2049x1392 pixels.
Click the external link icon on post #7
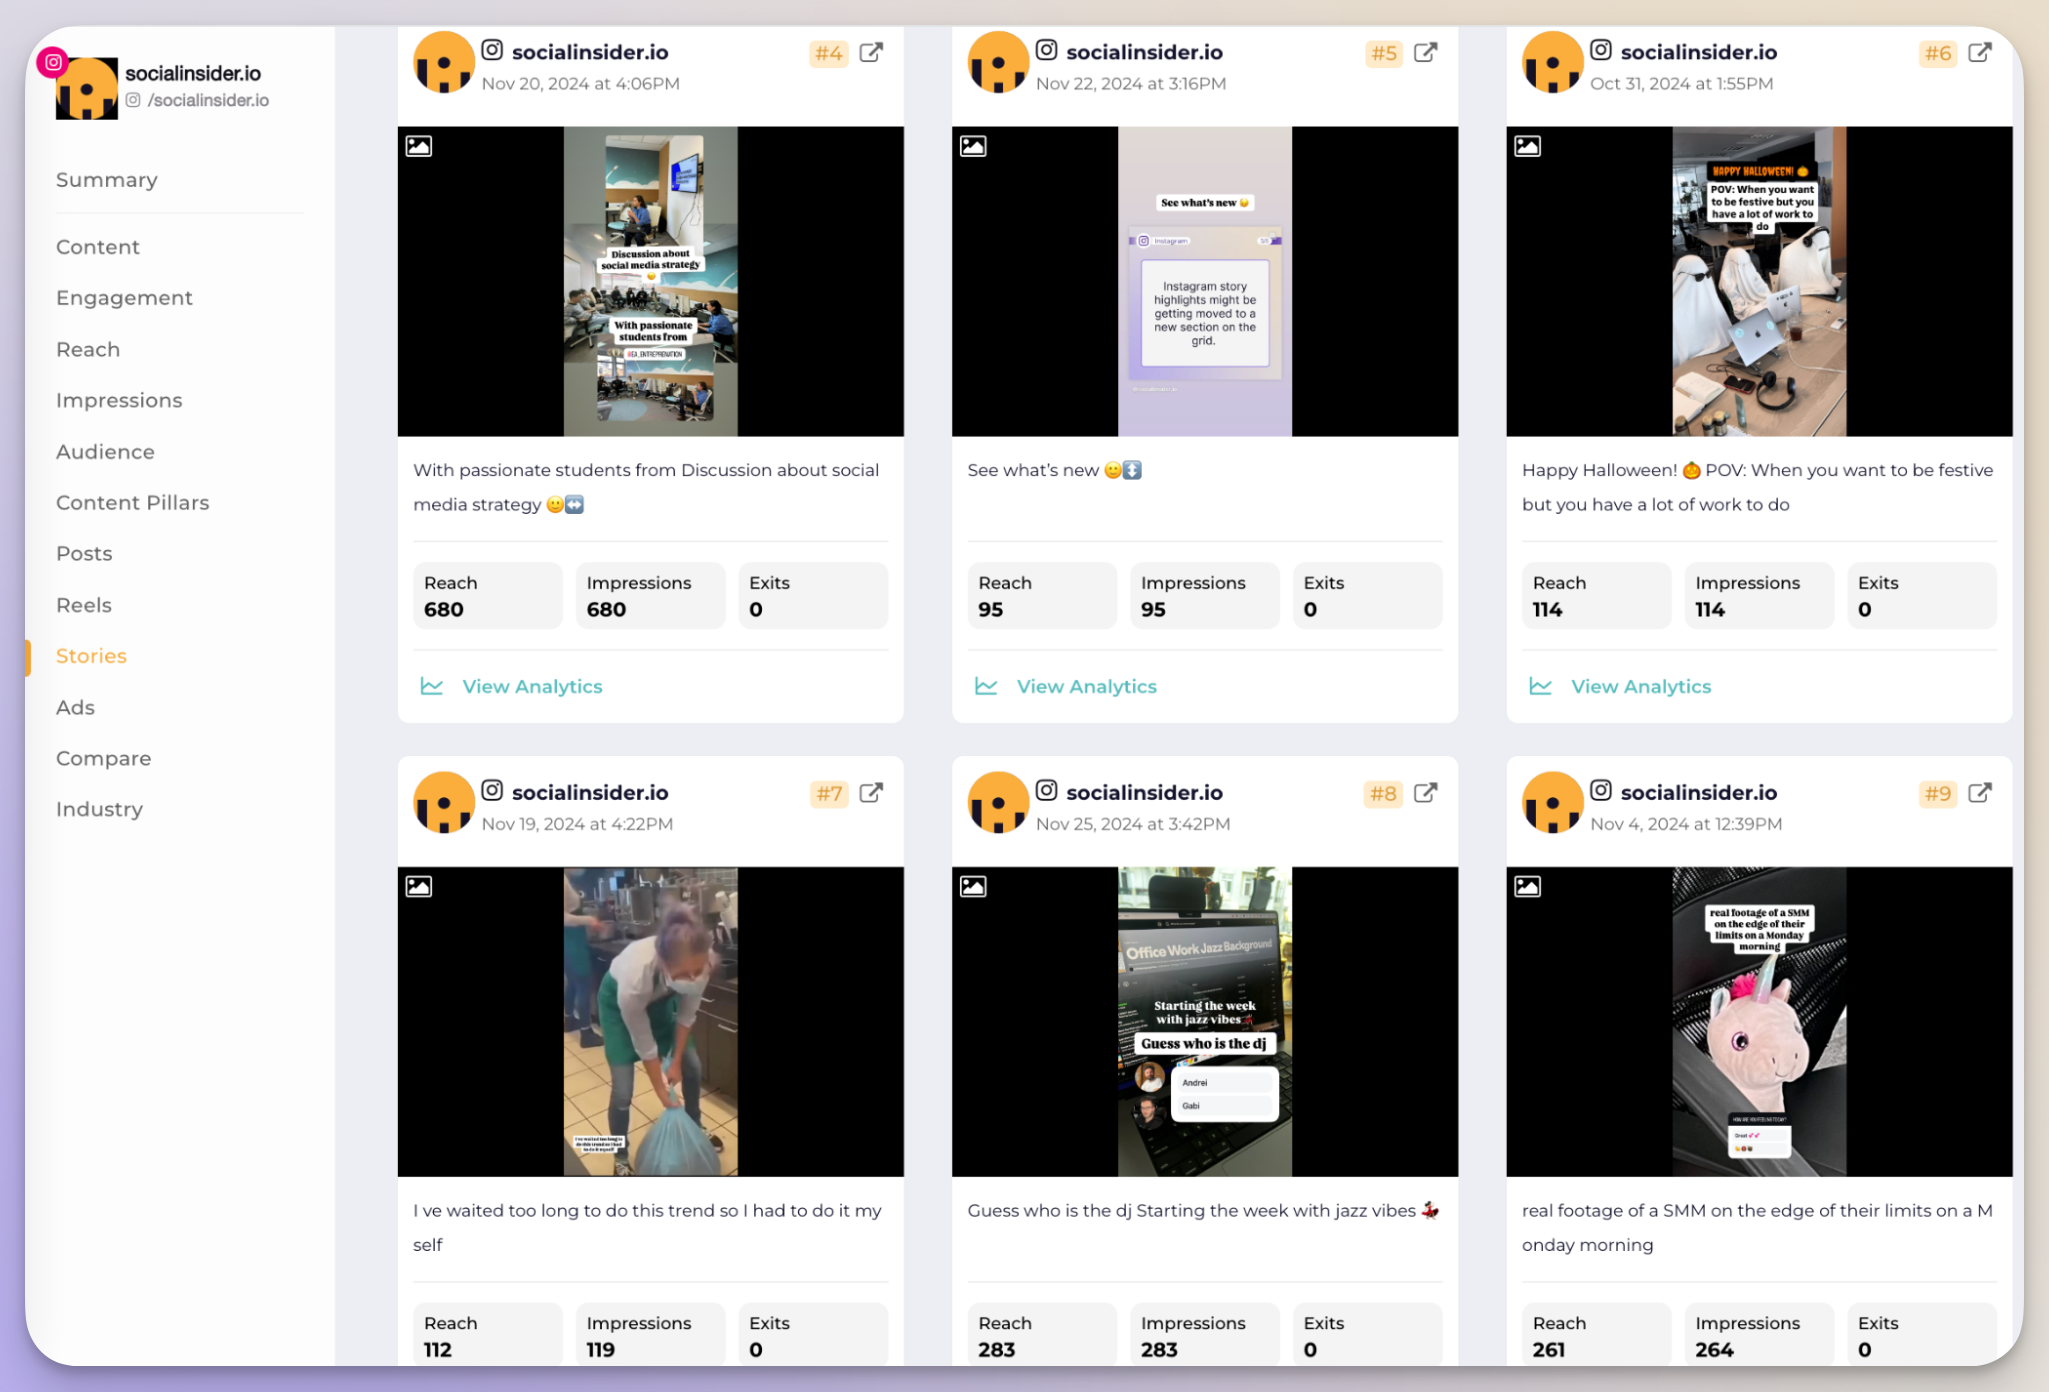click(871, 792)
